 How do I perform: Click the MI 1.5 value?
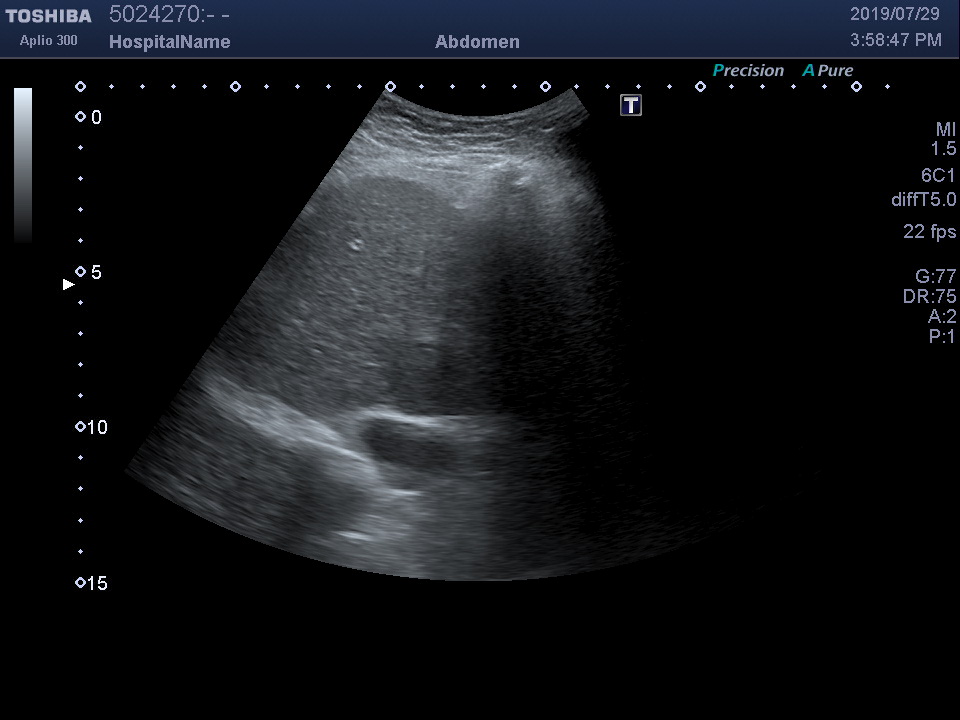pos(943,138)
